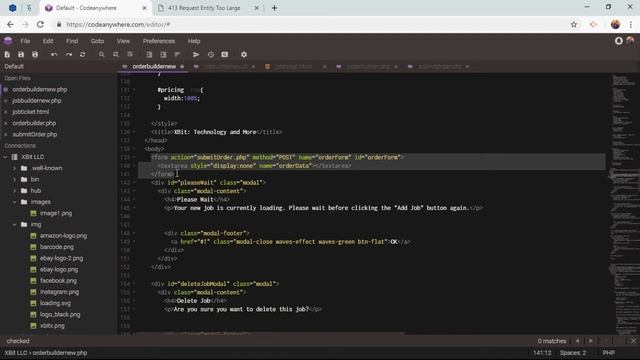Go to previous search match arrow
This screenshot has height=360, width=640.
[x=577, y=341]
